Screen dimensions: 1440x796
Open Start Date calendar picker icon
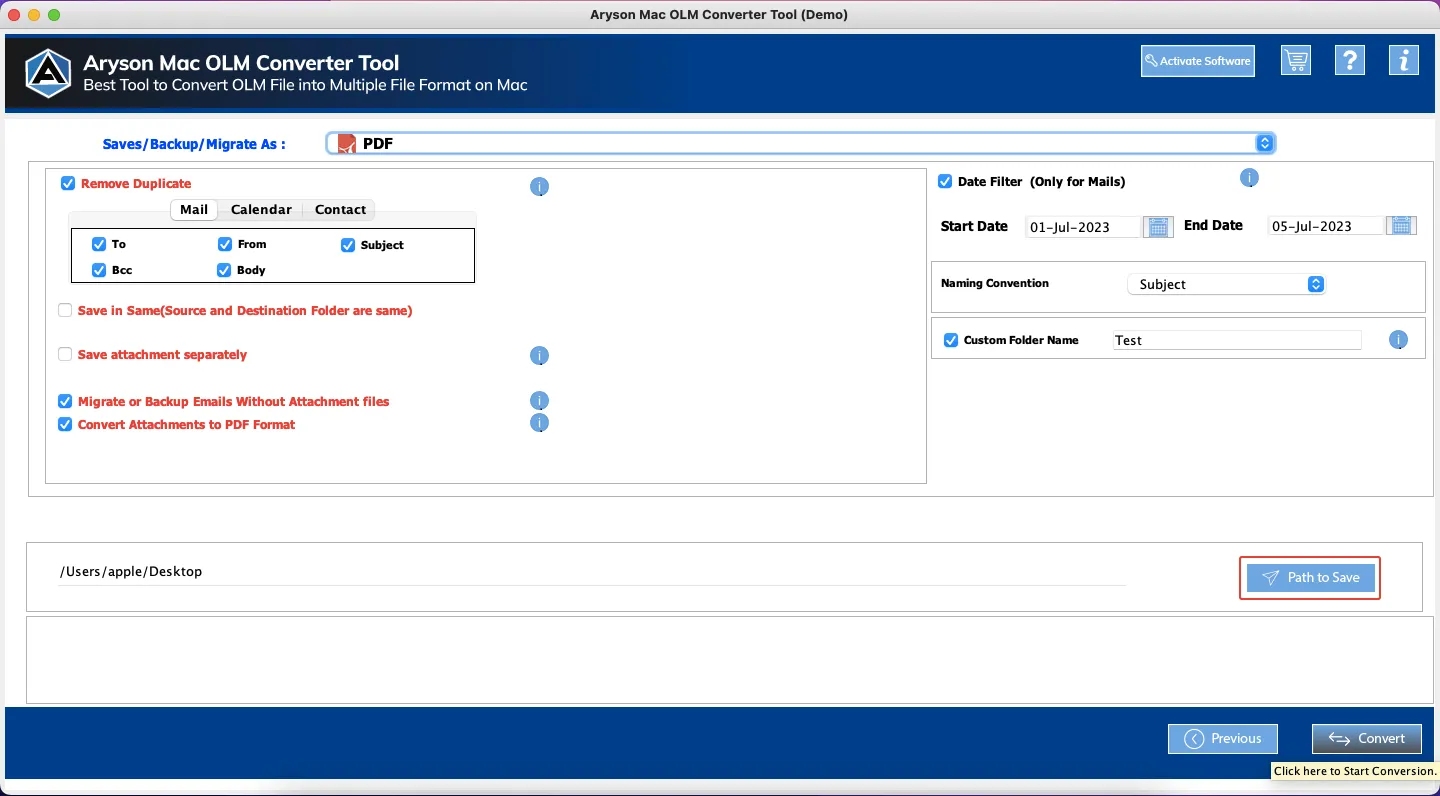pyautogui.click(x=1158, y=227)
